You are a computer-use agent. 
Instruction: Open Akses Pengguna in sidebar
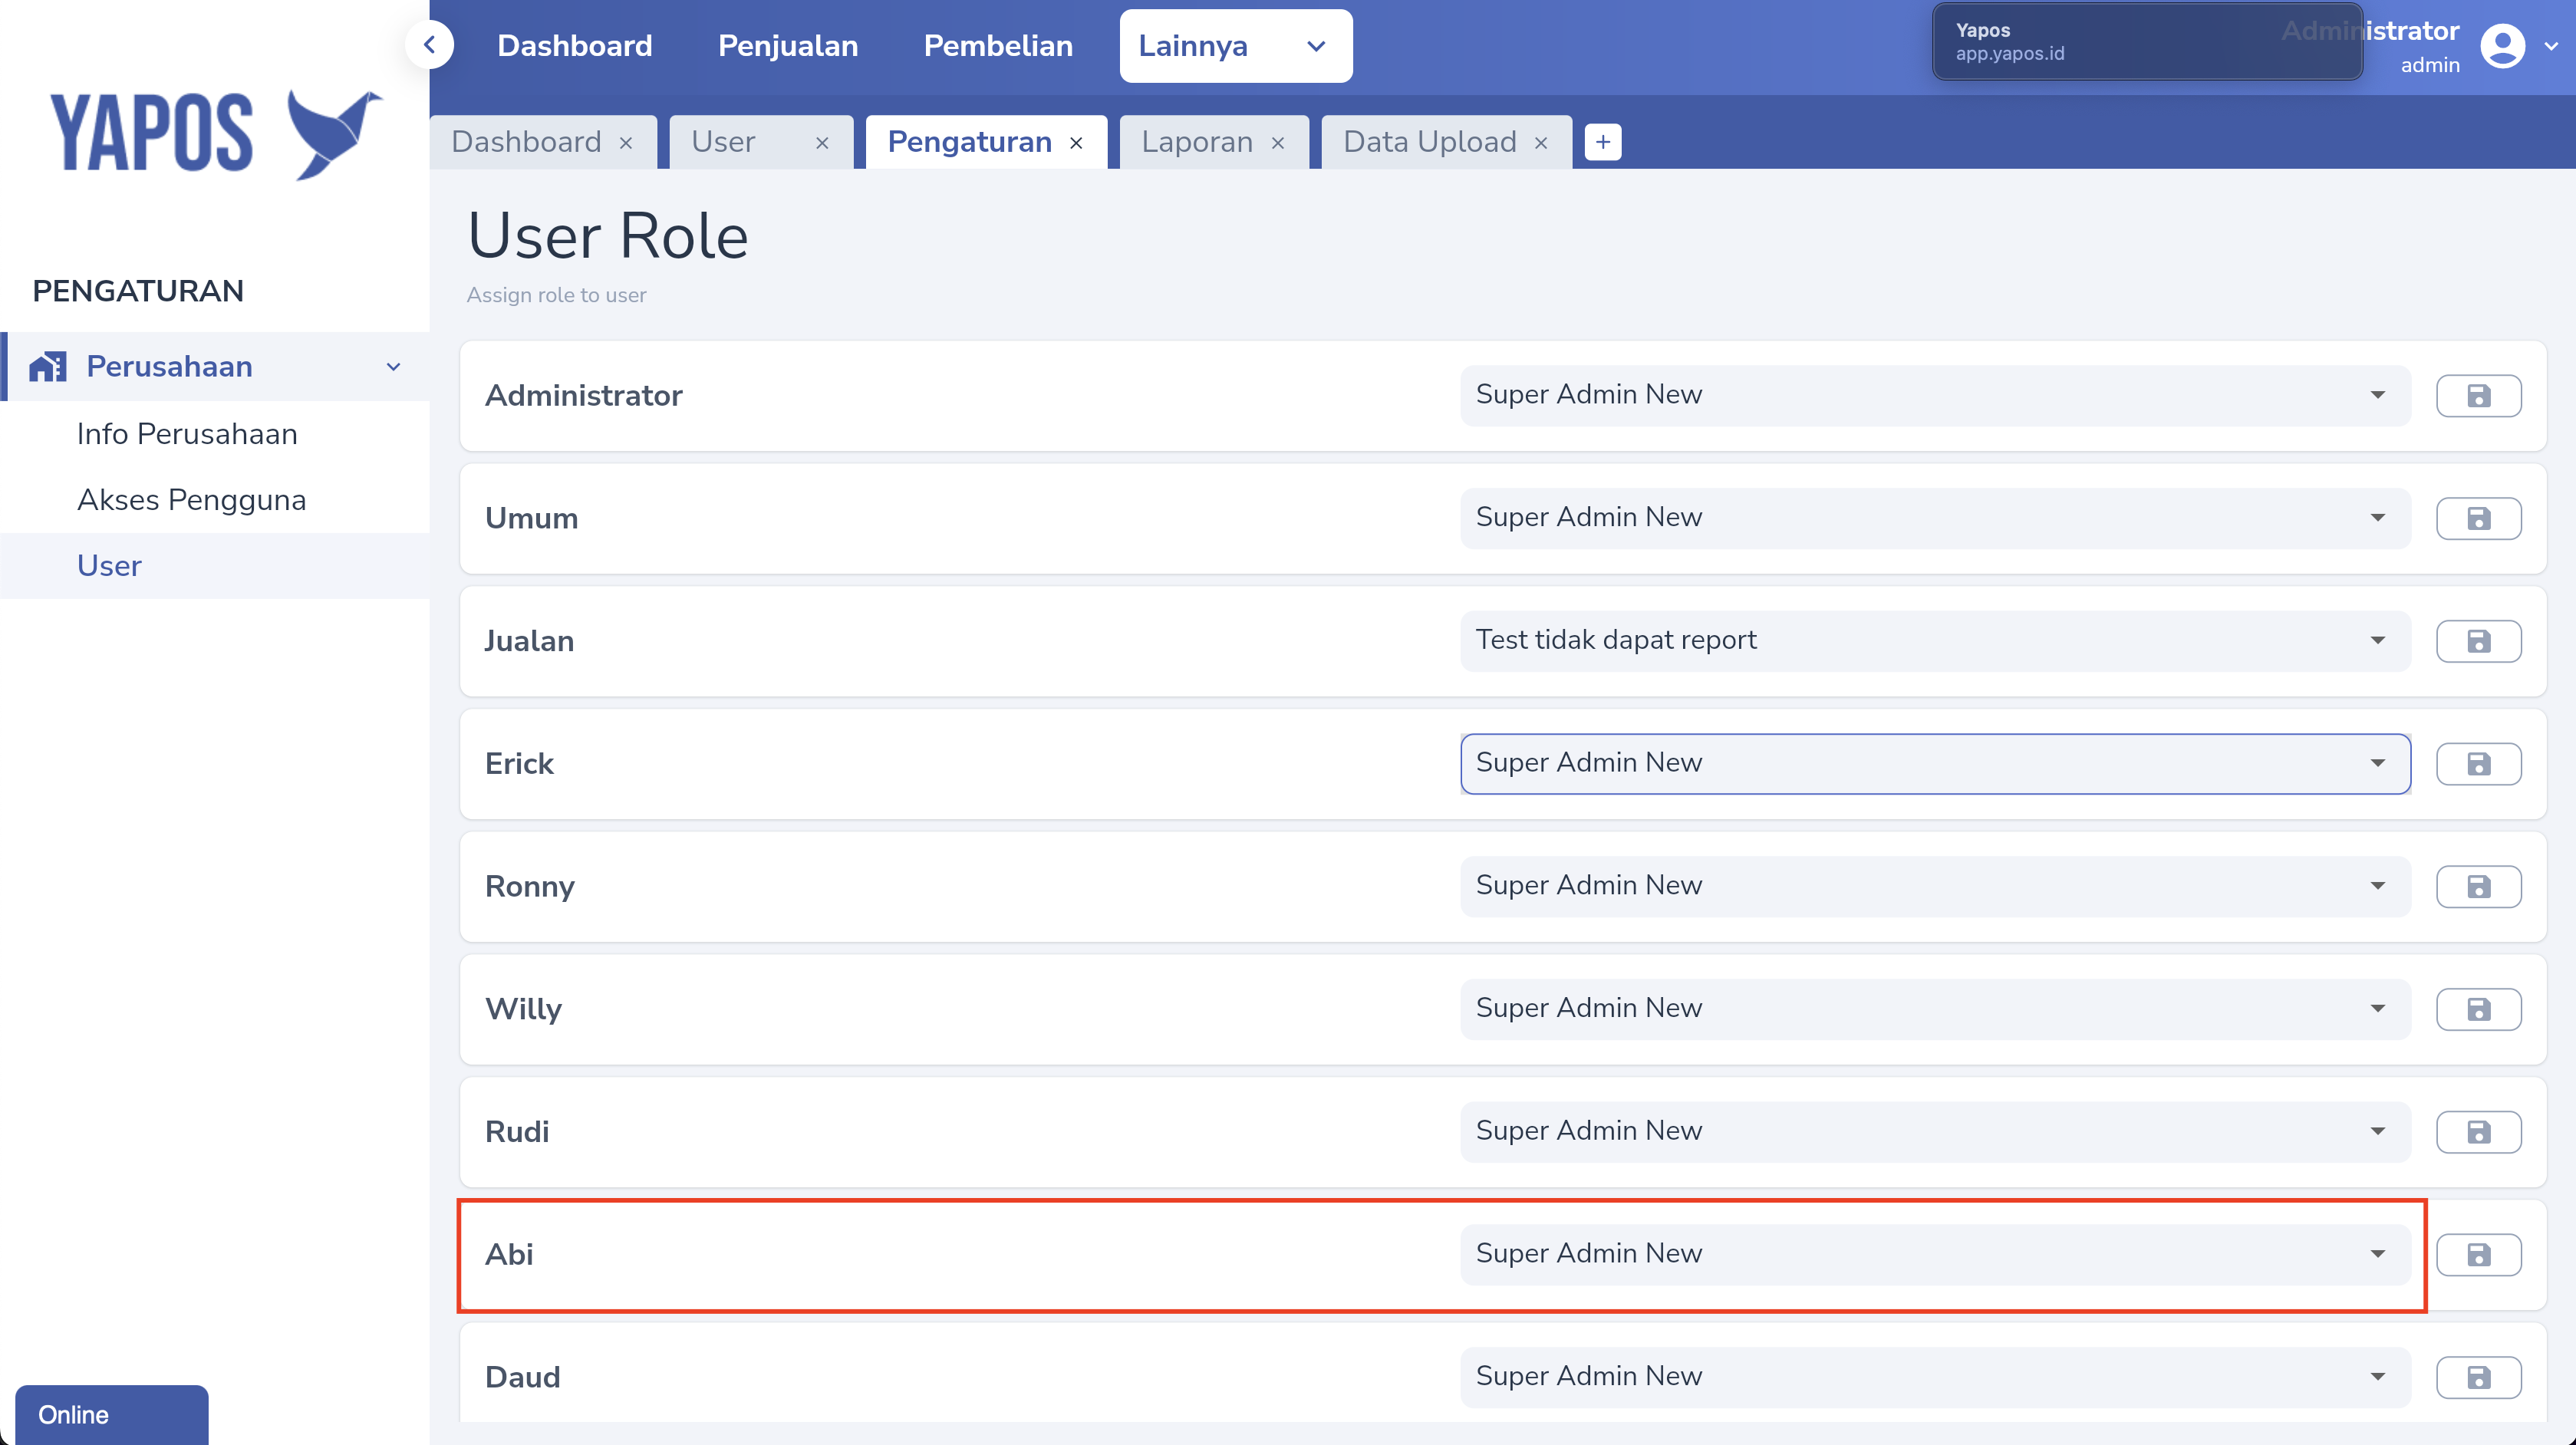191,500
